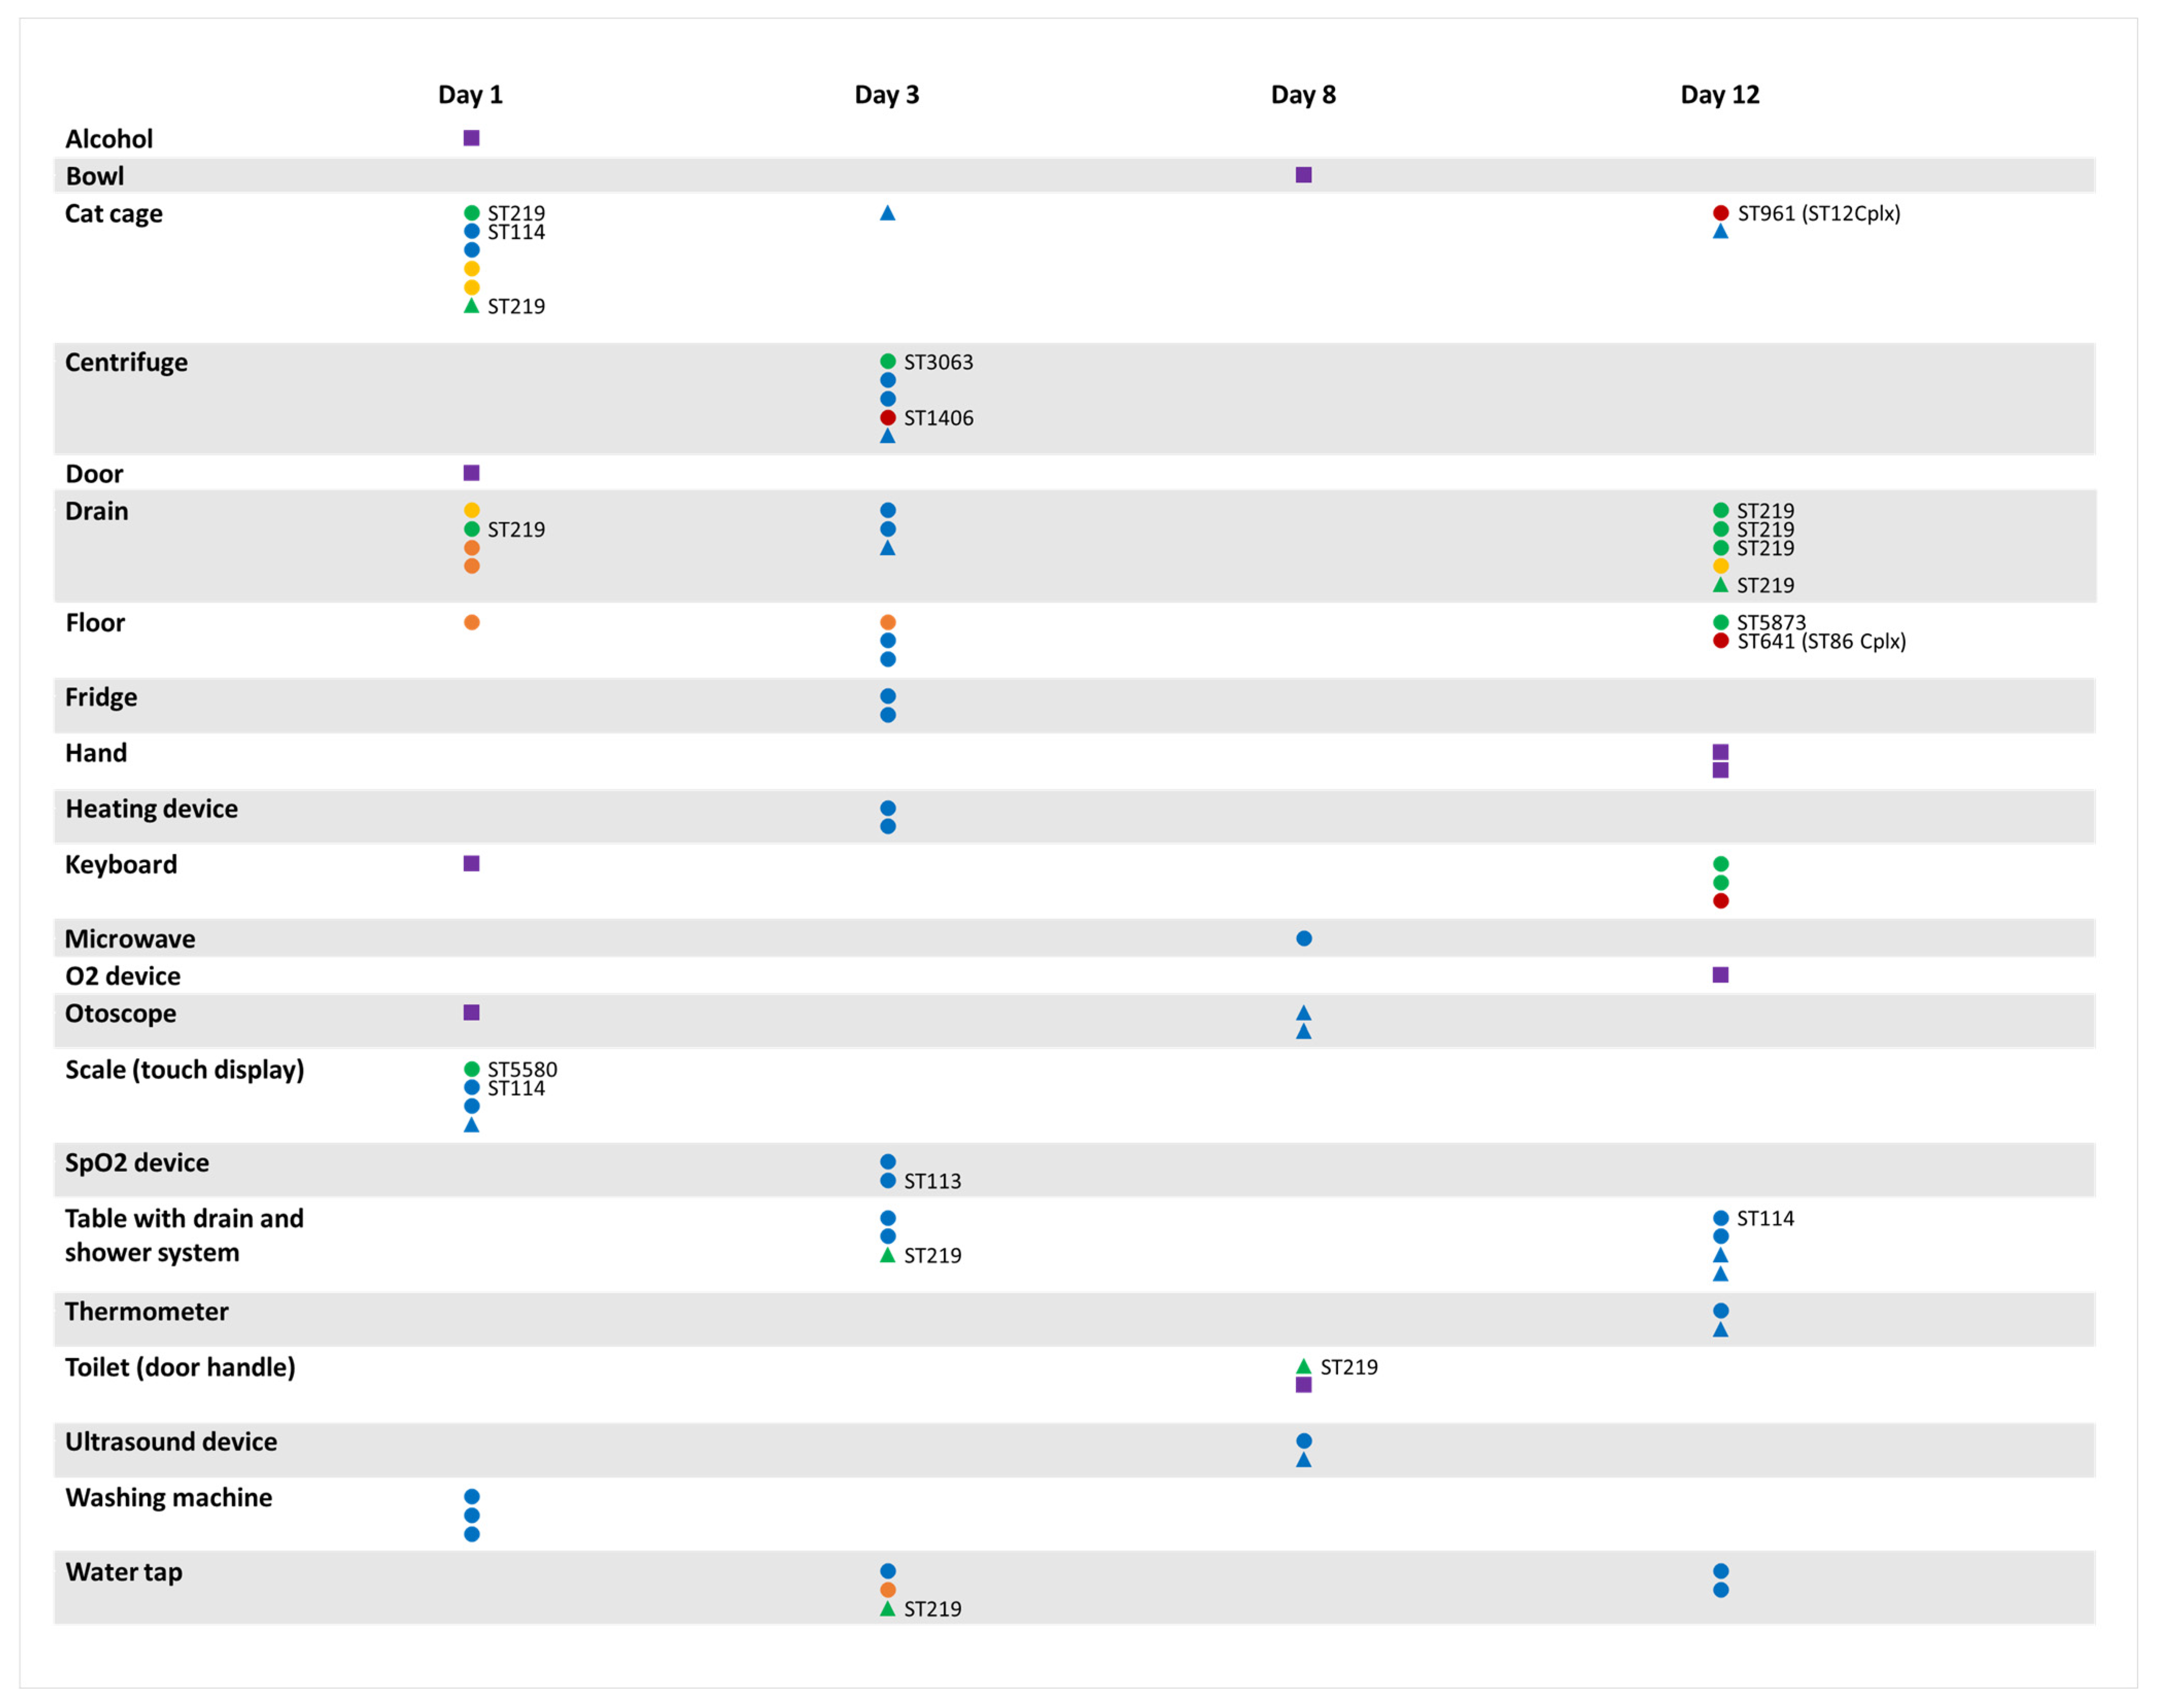Image resolution: width=2162 pixels, height=1708 pixels.
Task: Click the Ultrasound device row label
Action: (171, 1441)
